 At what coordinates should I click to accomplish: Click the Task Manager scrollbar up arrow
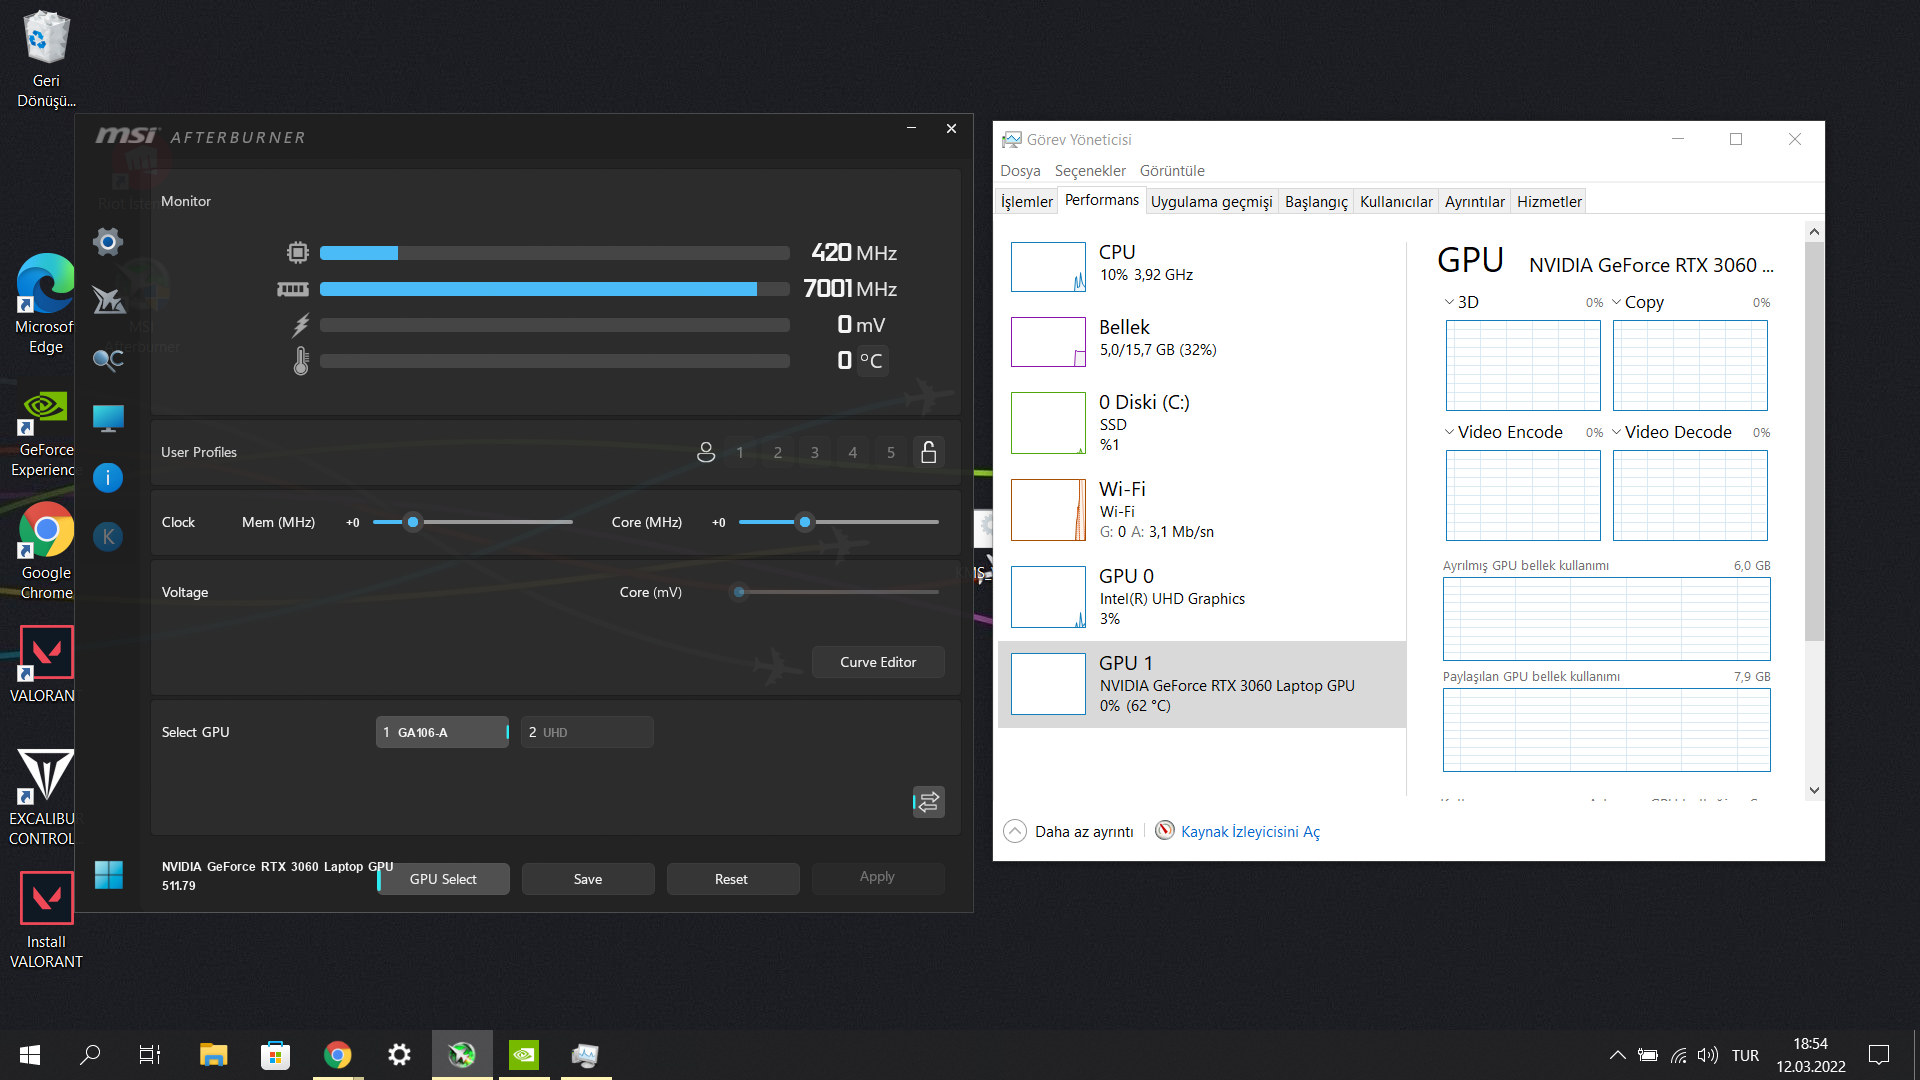[1814, 232]
